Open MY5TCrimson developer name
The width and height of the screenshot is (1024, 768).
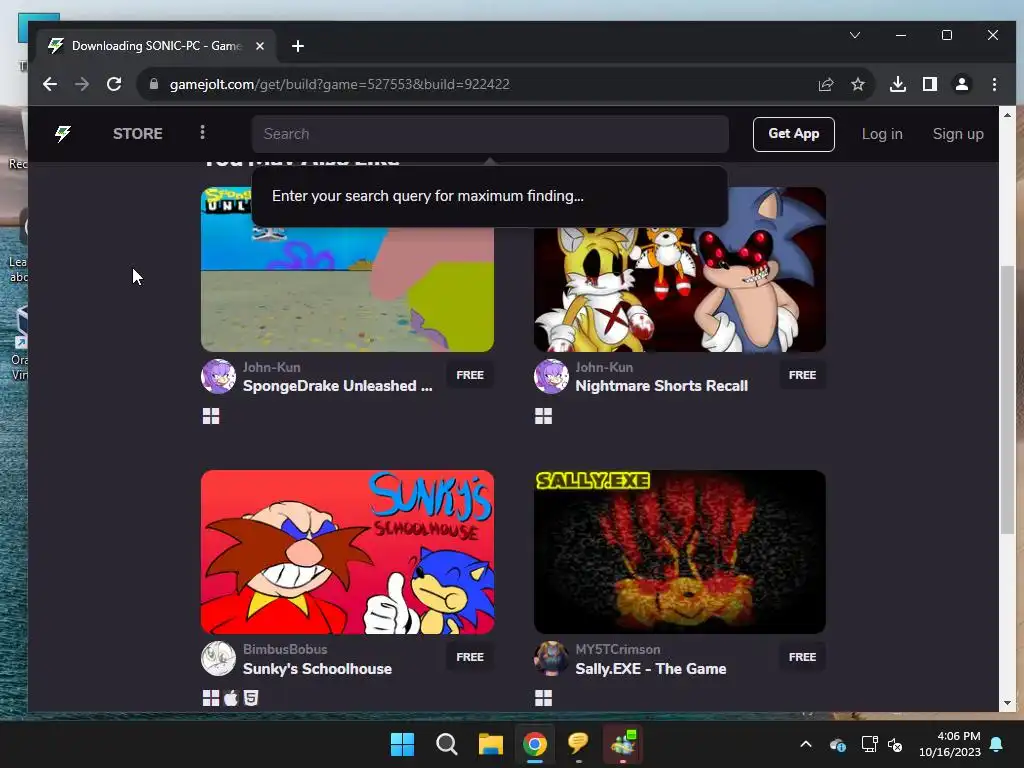pos(618,649)
